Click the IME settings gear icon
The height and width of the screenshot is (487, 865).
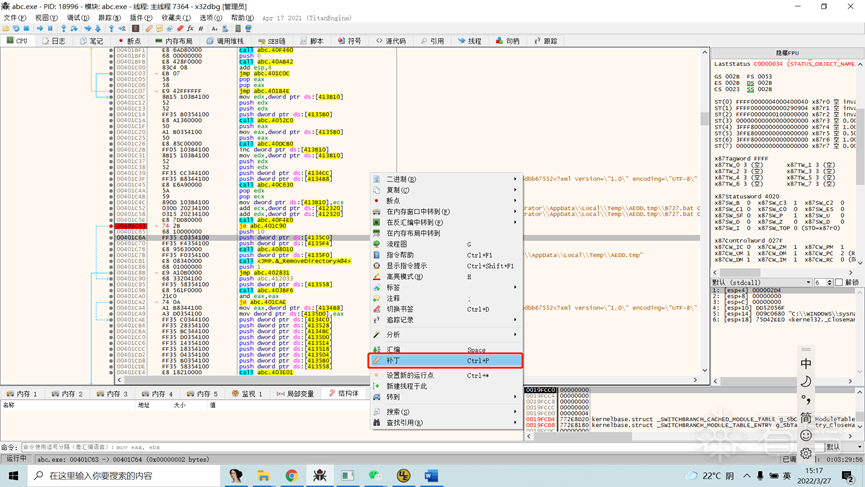[x=806, y=453]
